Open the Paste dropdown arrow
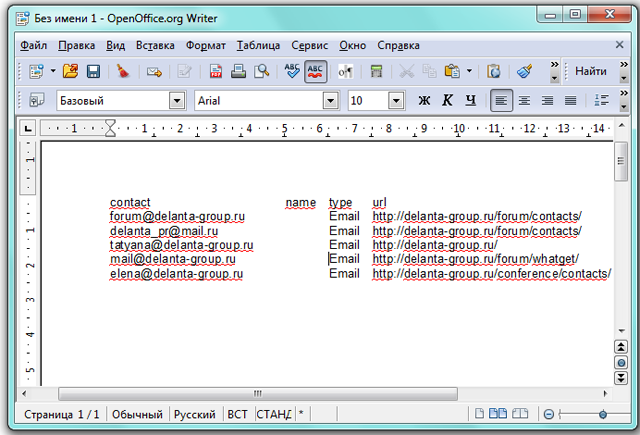The image size is (640, 435). (469, 71)
